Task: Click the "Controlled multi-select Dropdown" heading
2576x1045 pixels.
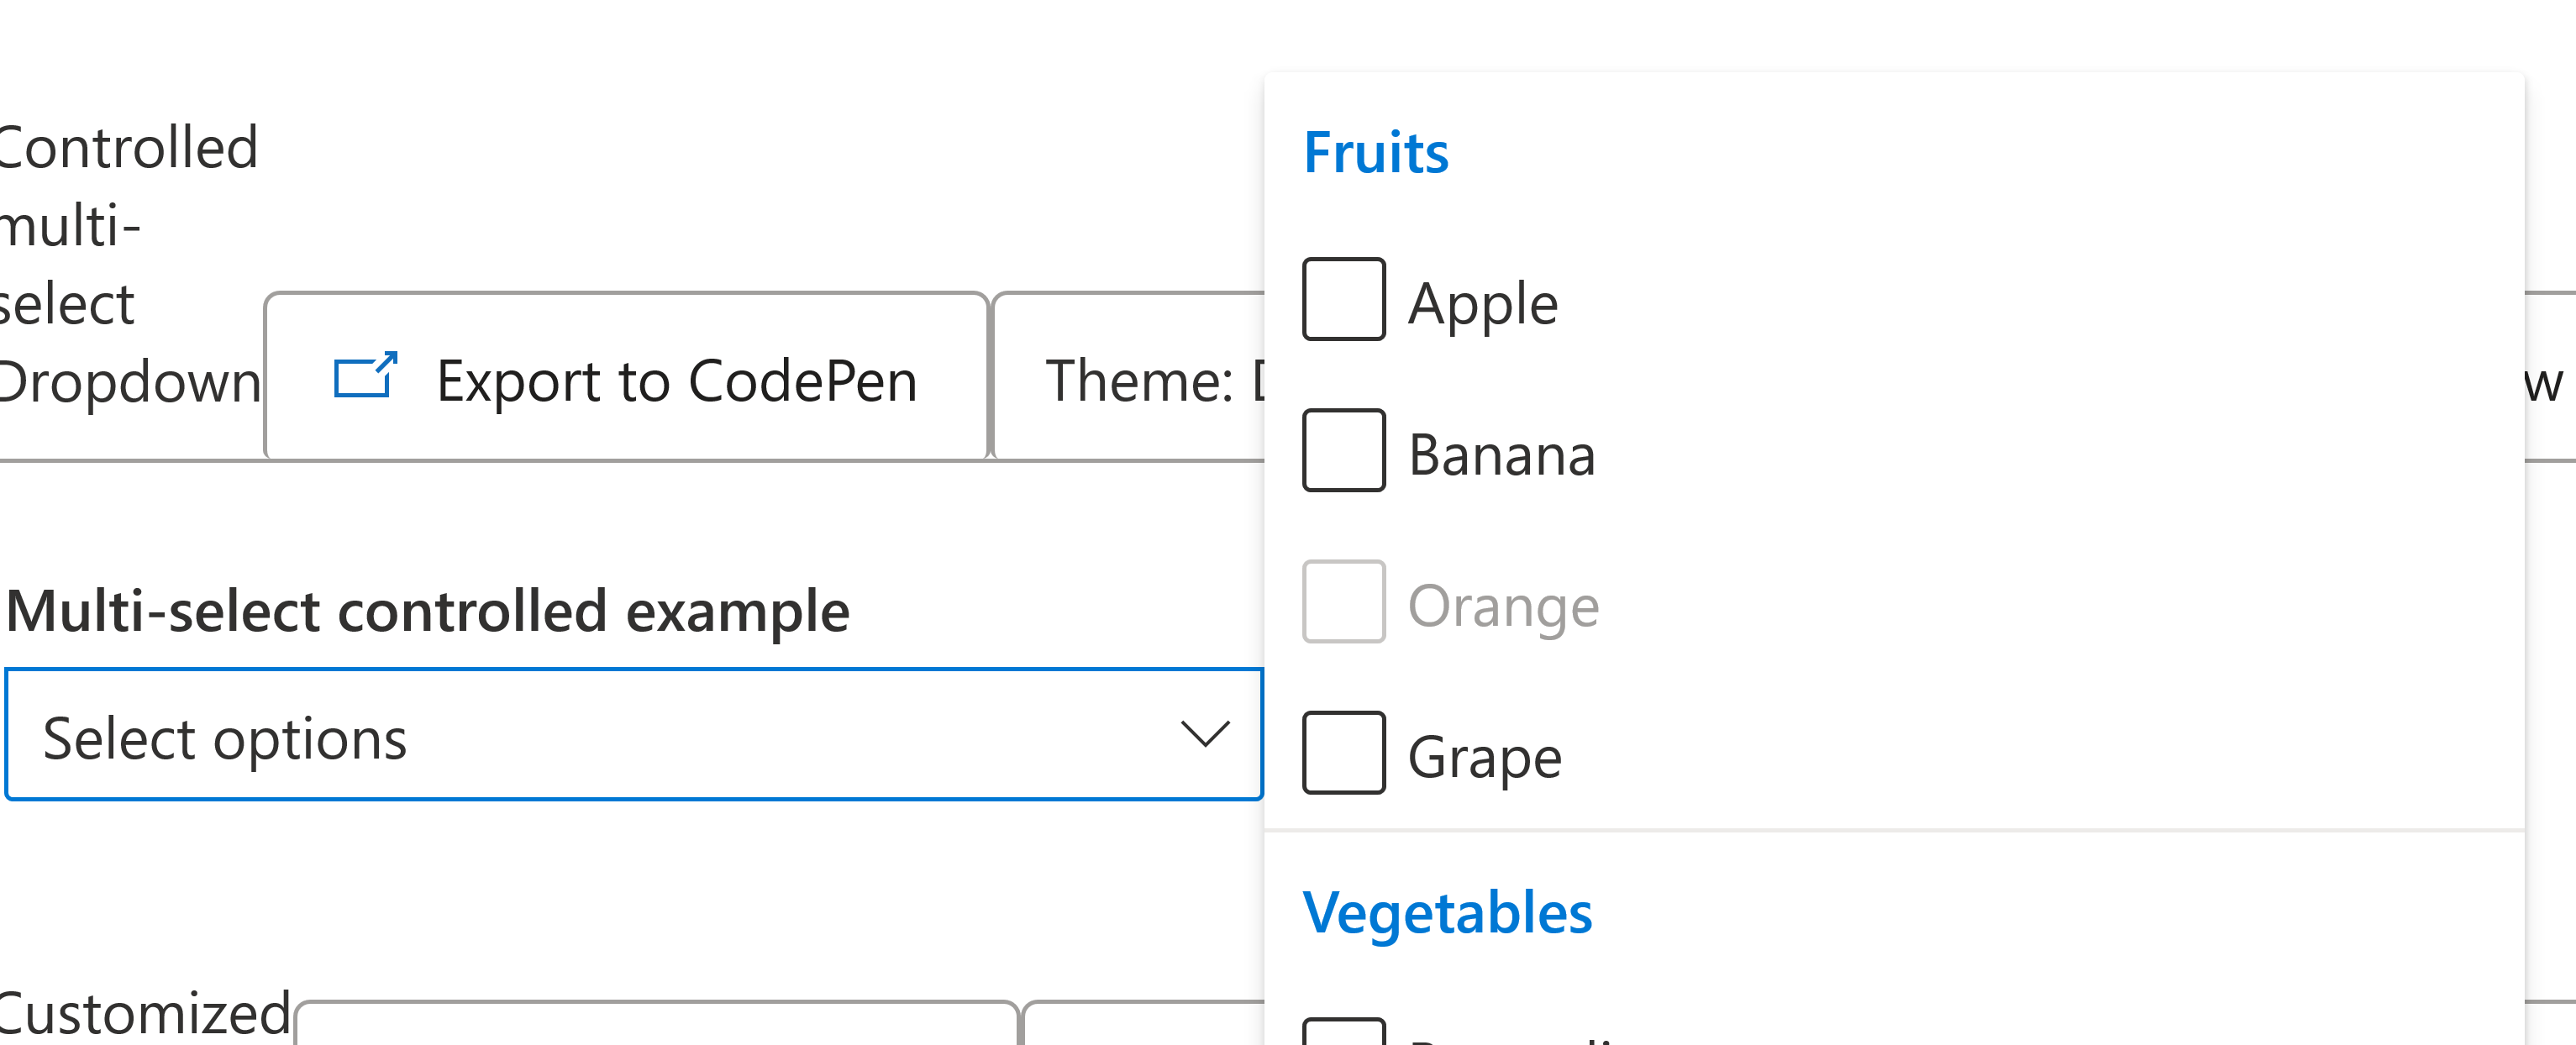Action: pyautogui.click(x=127, y=264)
